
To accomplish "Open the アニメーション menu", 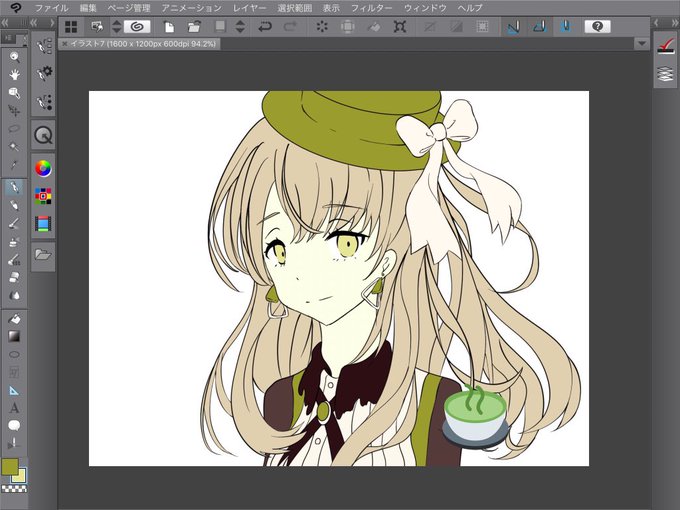I will (191, 8).
